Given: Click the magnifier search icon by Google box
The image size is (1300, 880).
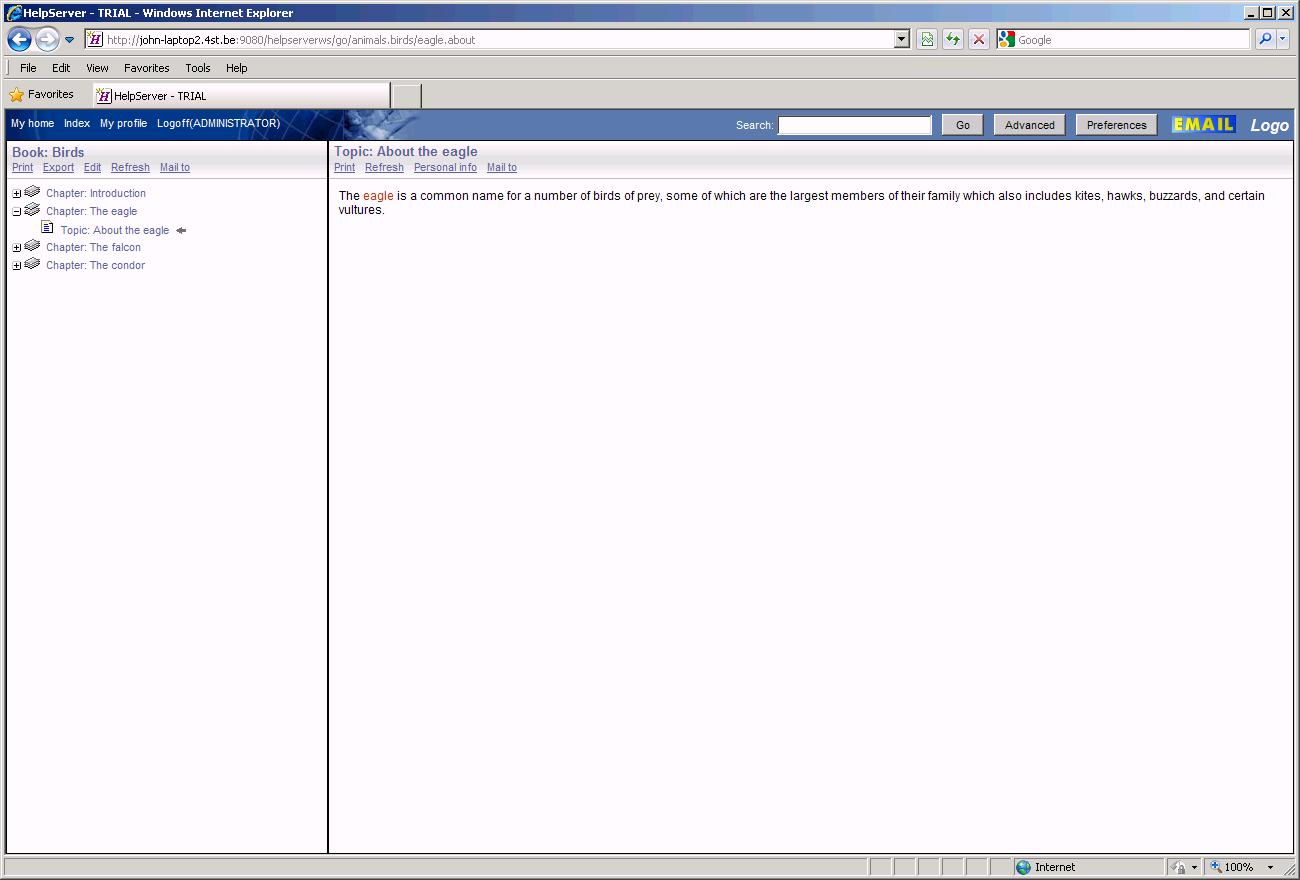Looking at the screenshot, I should [x=1265, y=40].
